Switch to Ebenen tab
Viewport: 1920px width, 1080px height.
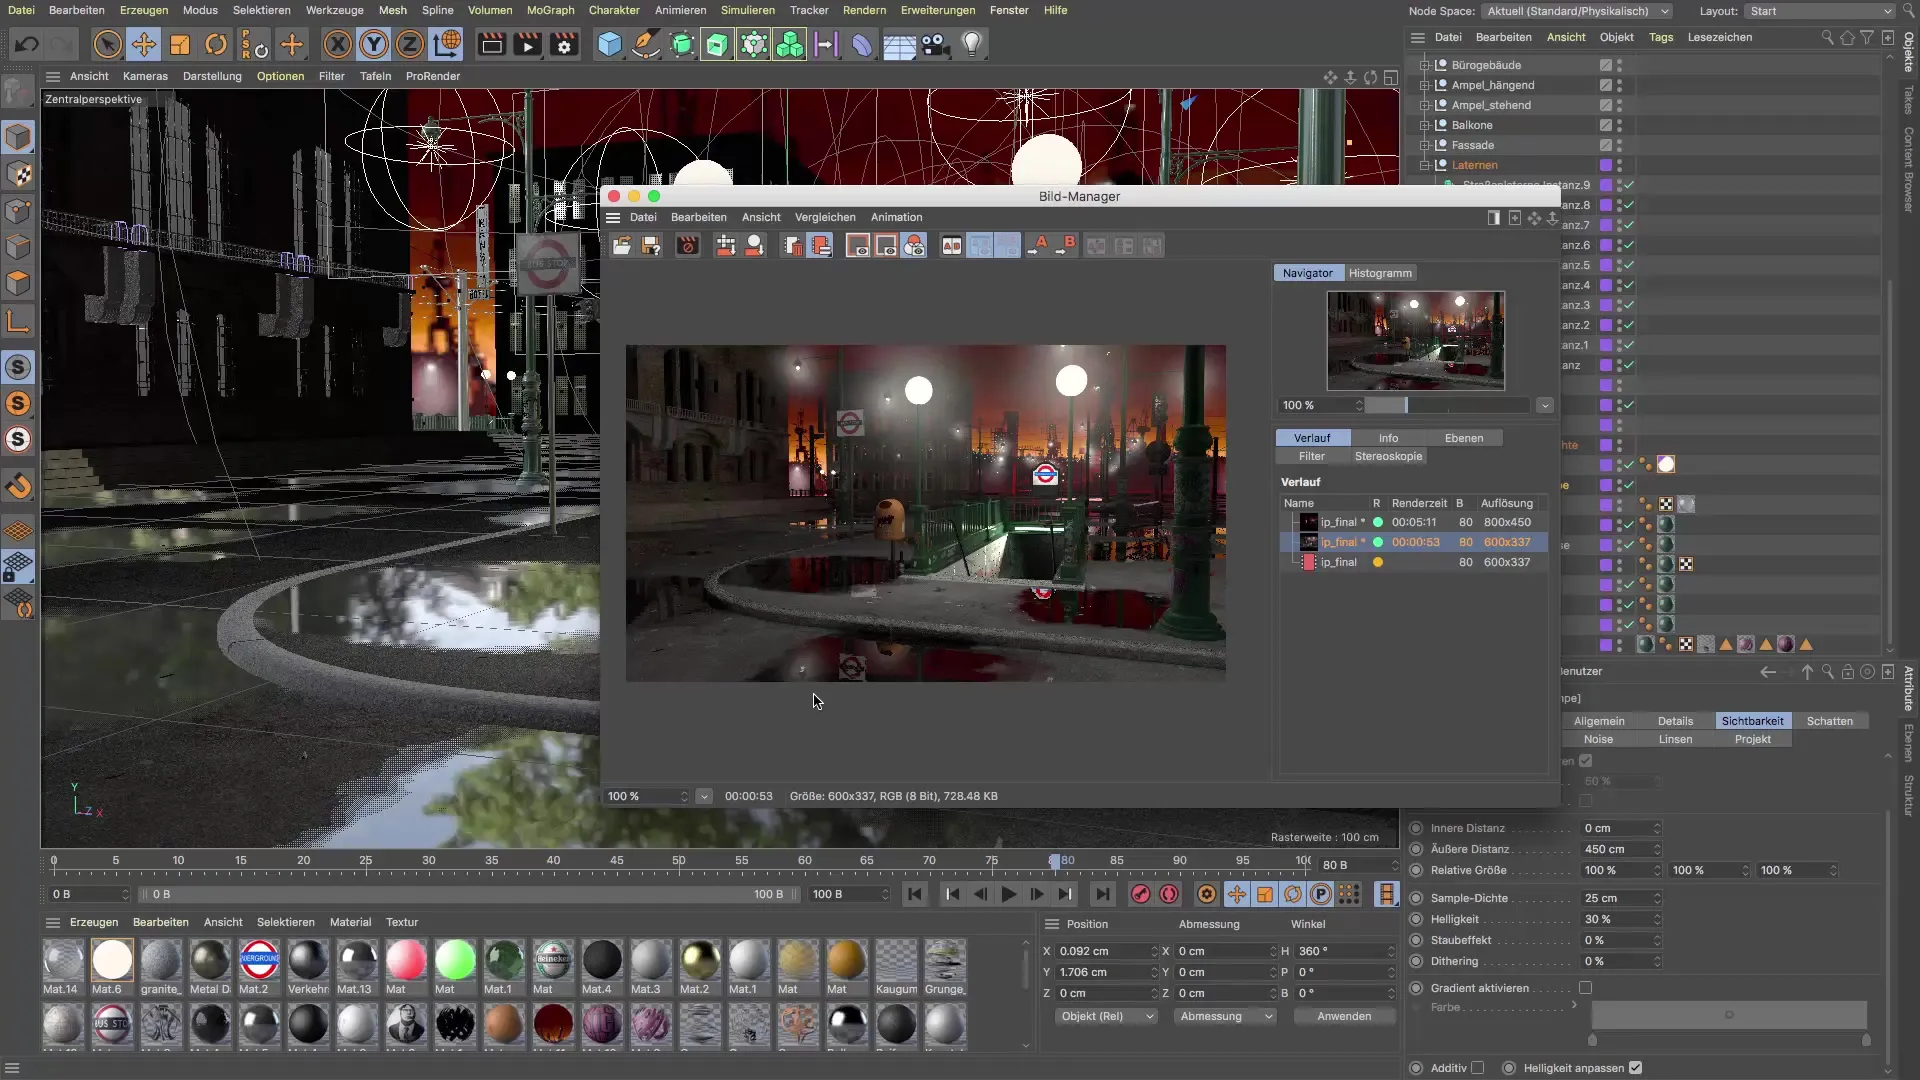tap(1464, 438)
